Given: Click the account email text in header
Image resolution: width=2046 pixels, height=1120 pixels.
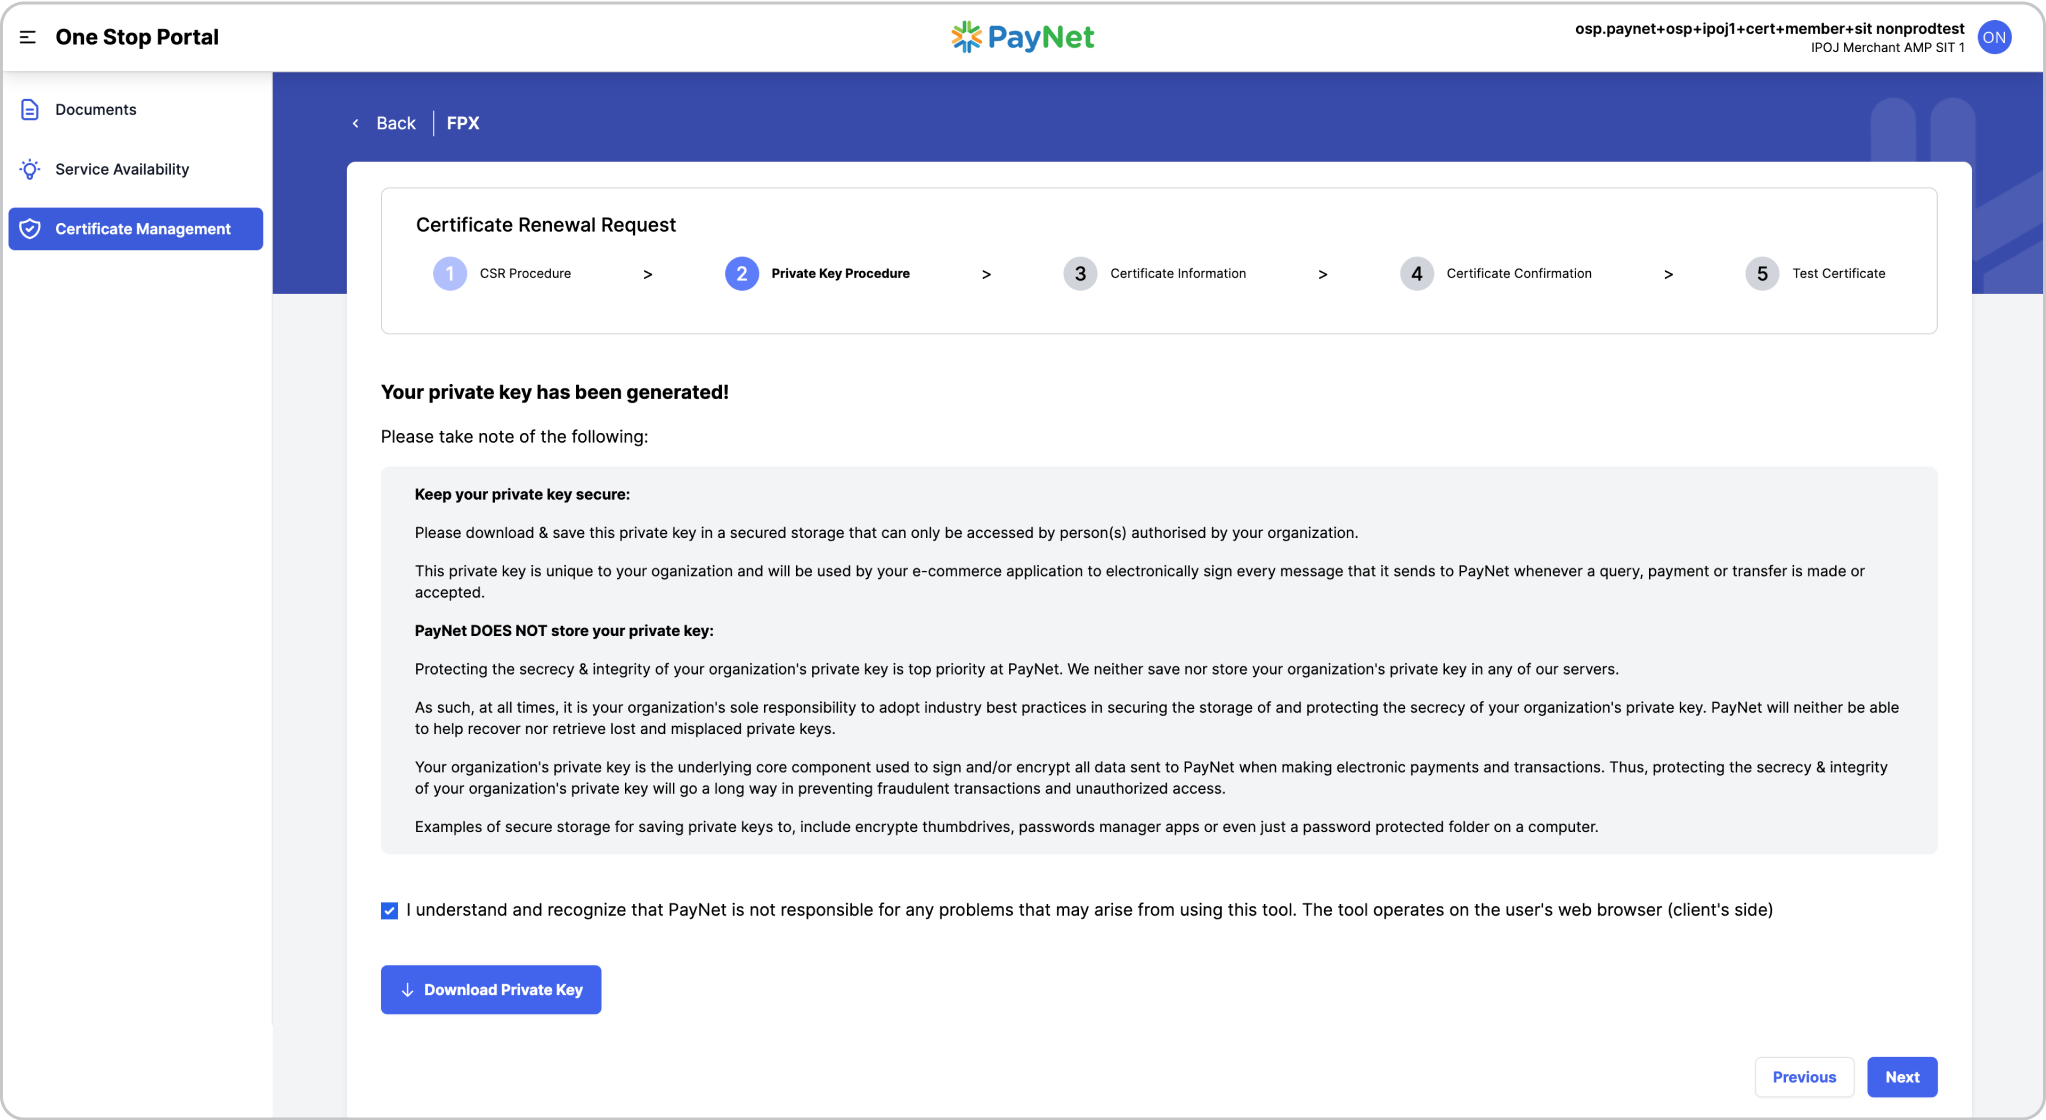Looking at the screenshot, I should click(x=1769, y=28).
